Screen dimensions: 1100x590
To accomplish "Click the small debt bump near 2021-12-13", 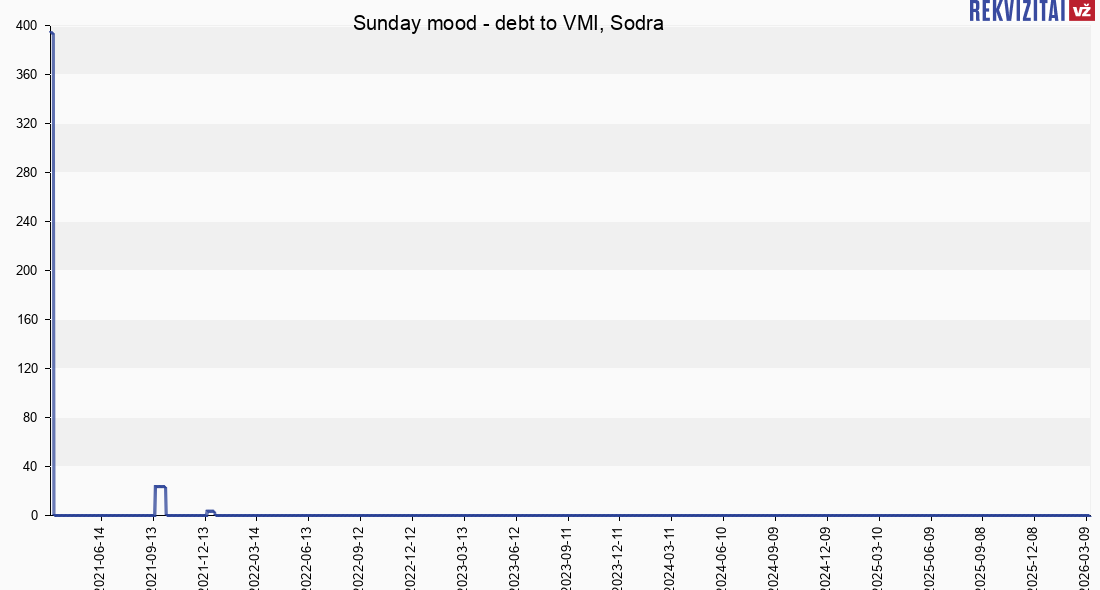I will point(210,512).
